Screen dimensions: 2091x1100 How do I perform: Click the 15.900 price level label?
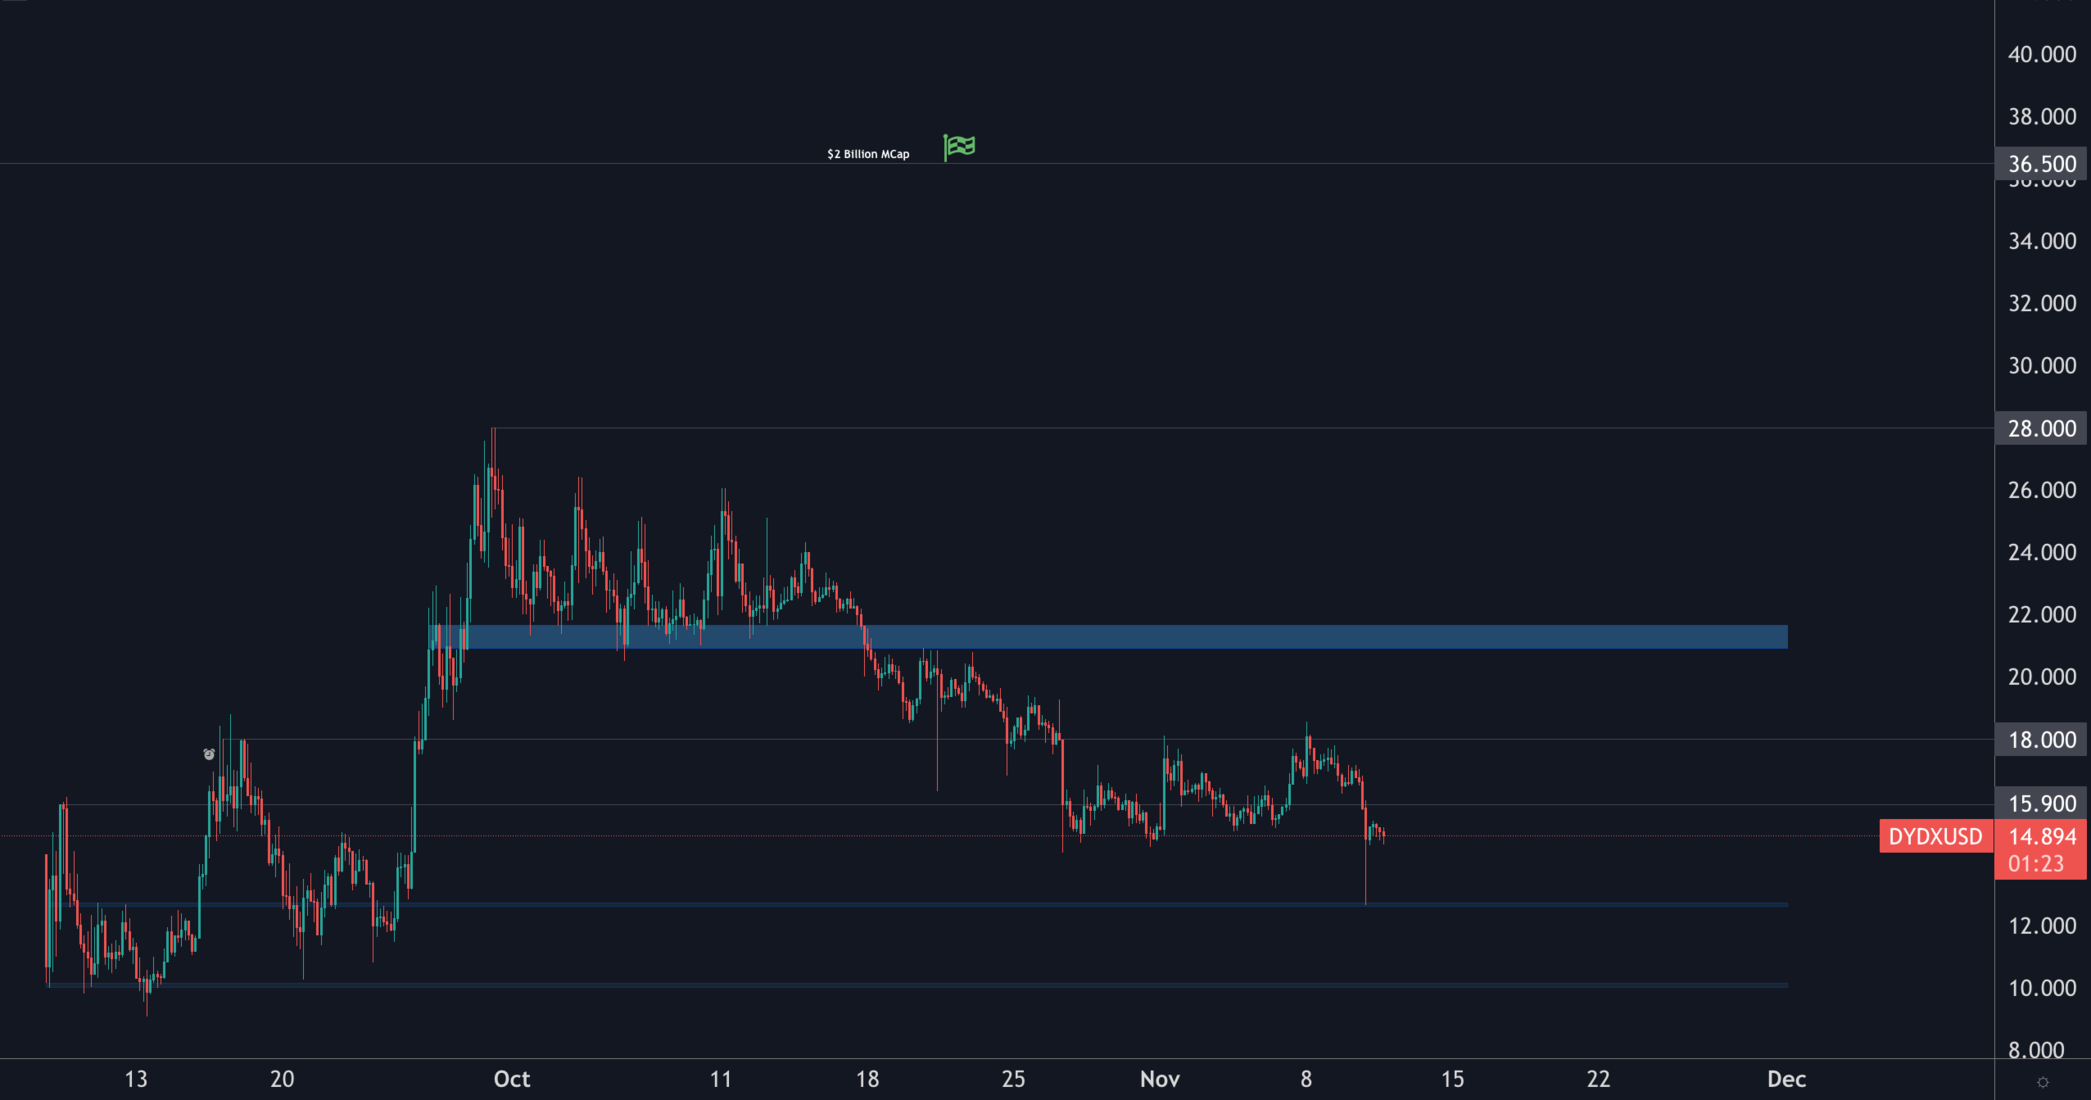tap(2041, 804)
